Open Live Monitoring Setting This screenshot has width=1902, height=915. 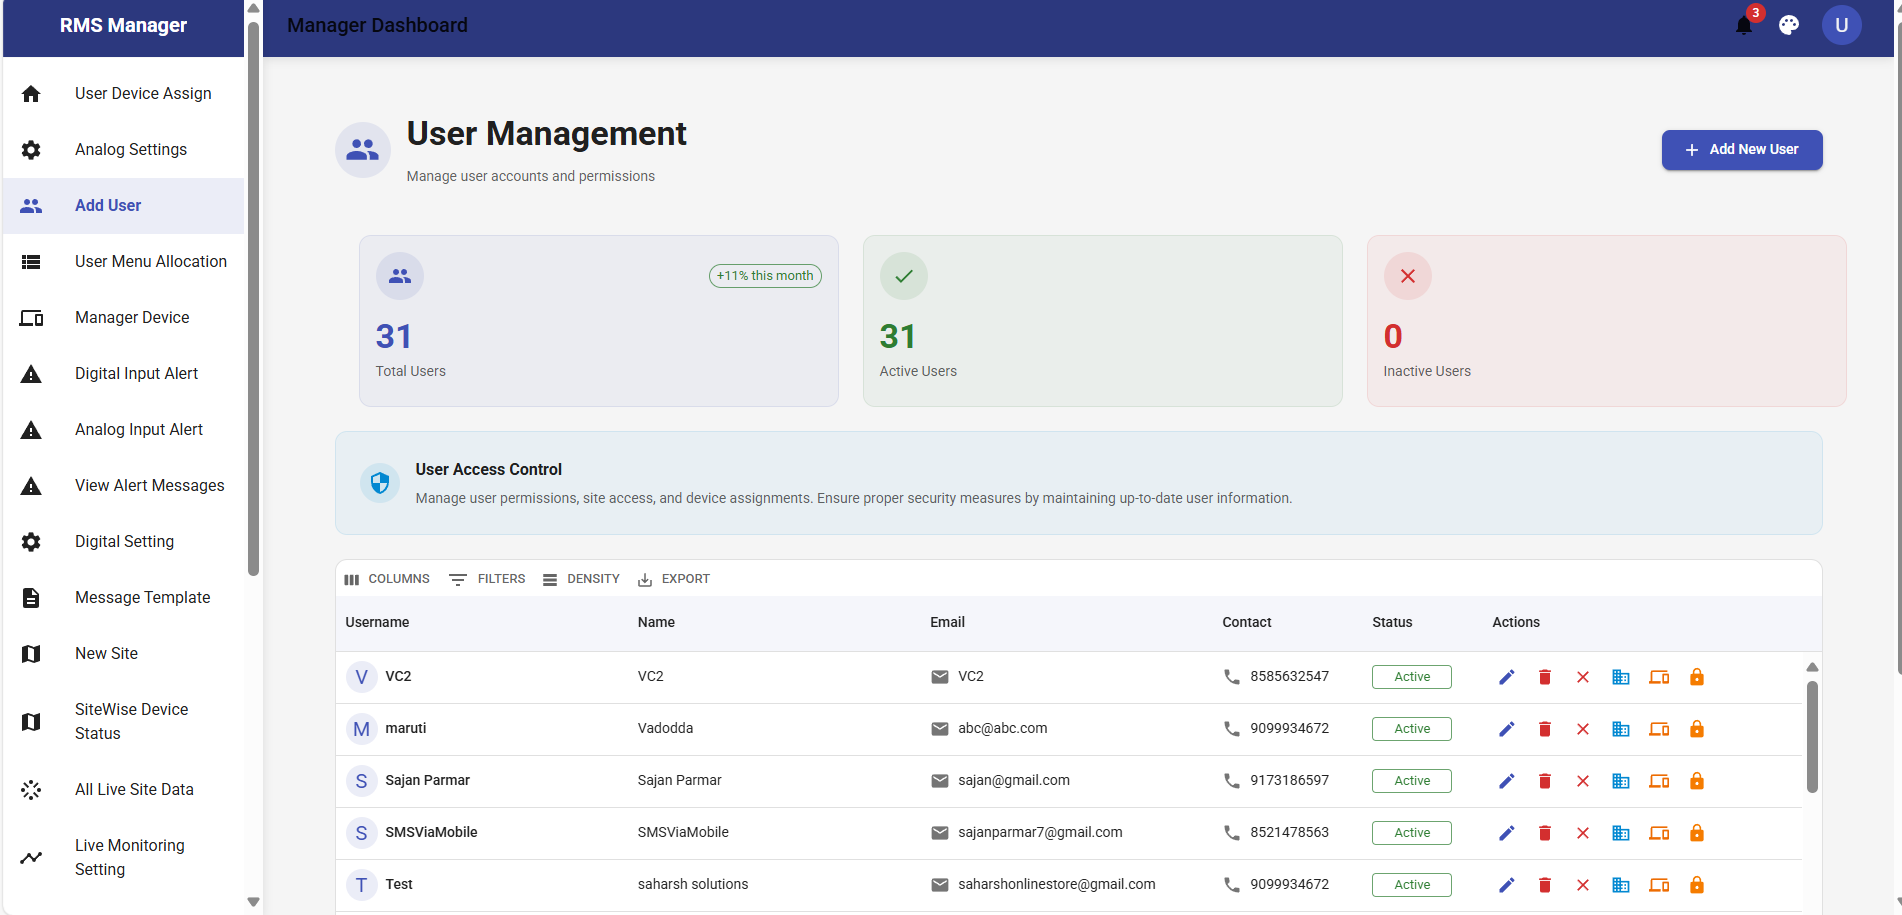coord(124,858)
